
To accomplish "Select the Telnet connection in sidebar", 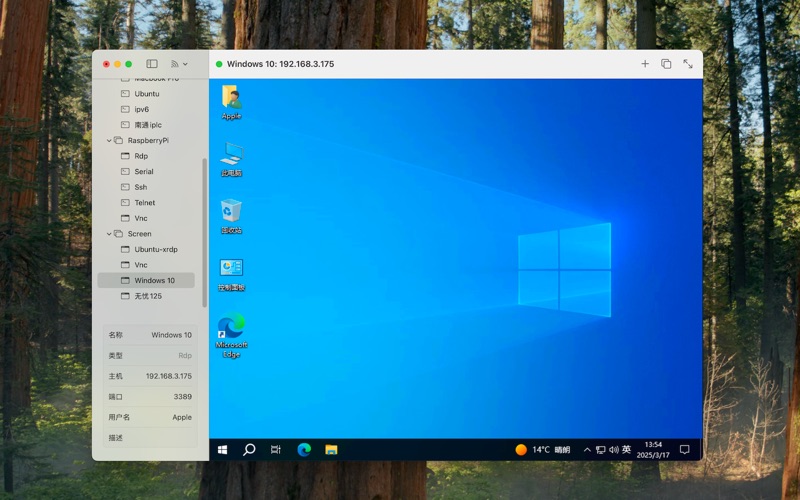I will [144, 203].
